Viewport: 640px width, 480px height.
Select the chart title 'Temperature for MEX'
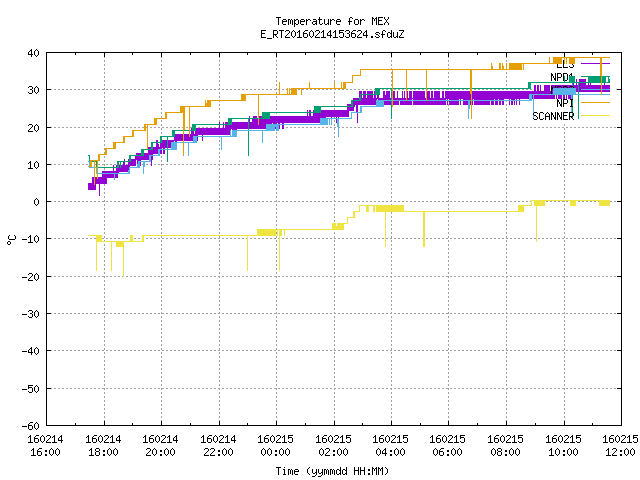point(332,21)
